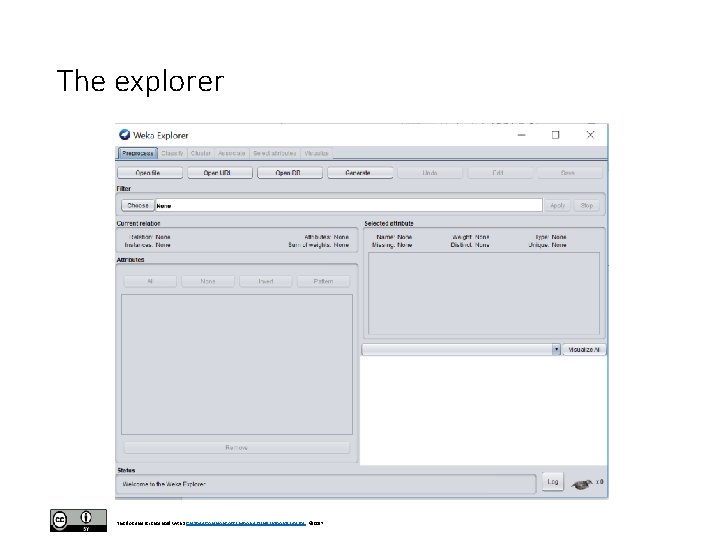Minimize the Weka Explorer window
720x540 pixels.
[x=521, y=135]
